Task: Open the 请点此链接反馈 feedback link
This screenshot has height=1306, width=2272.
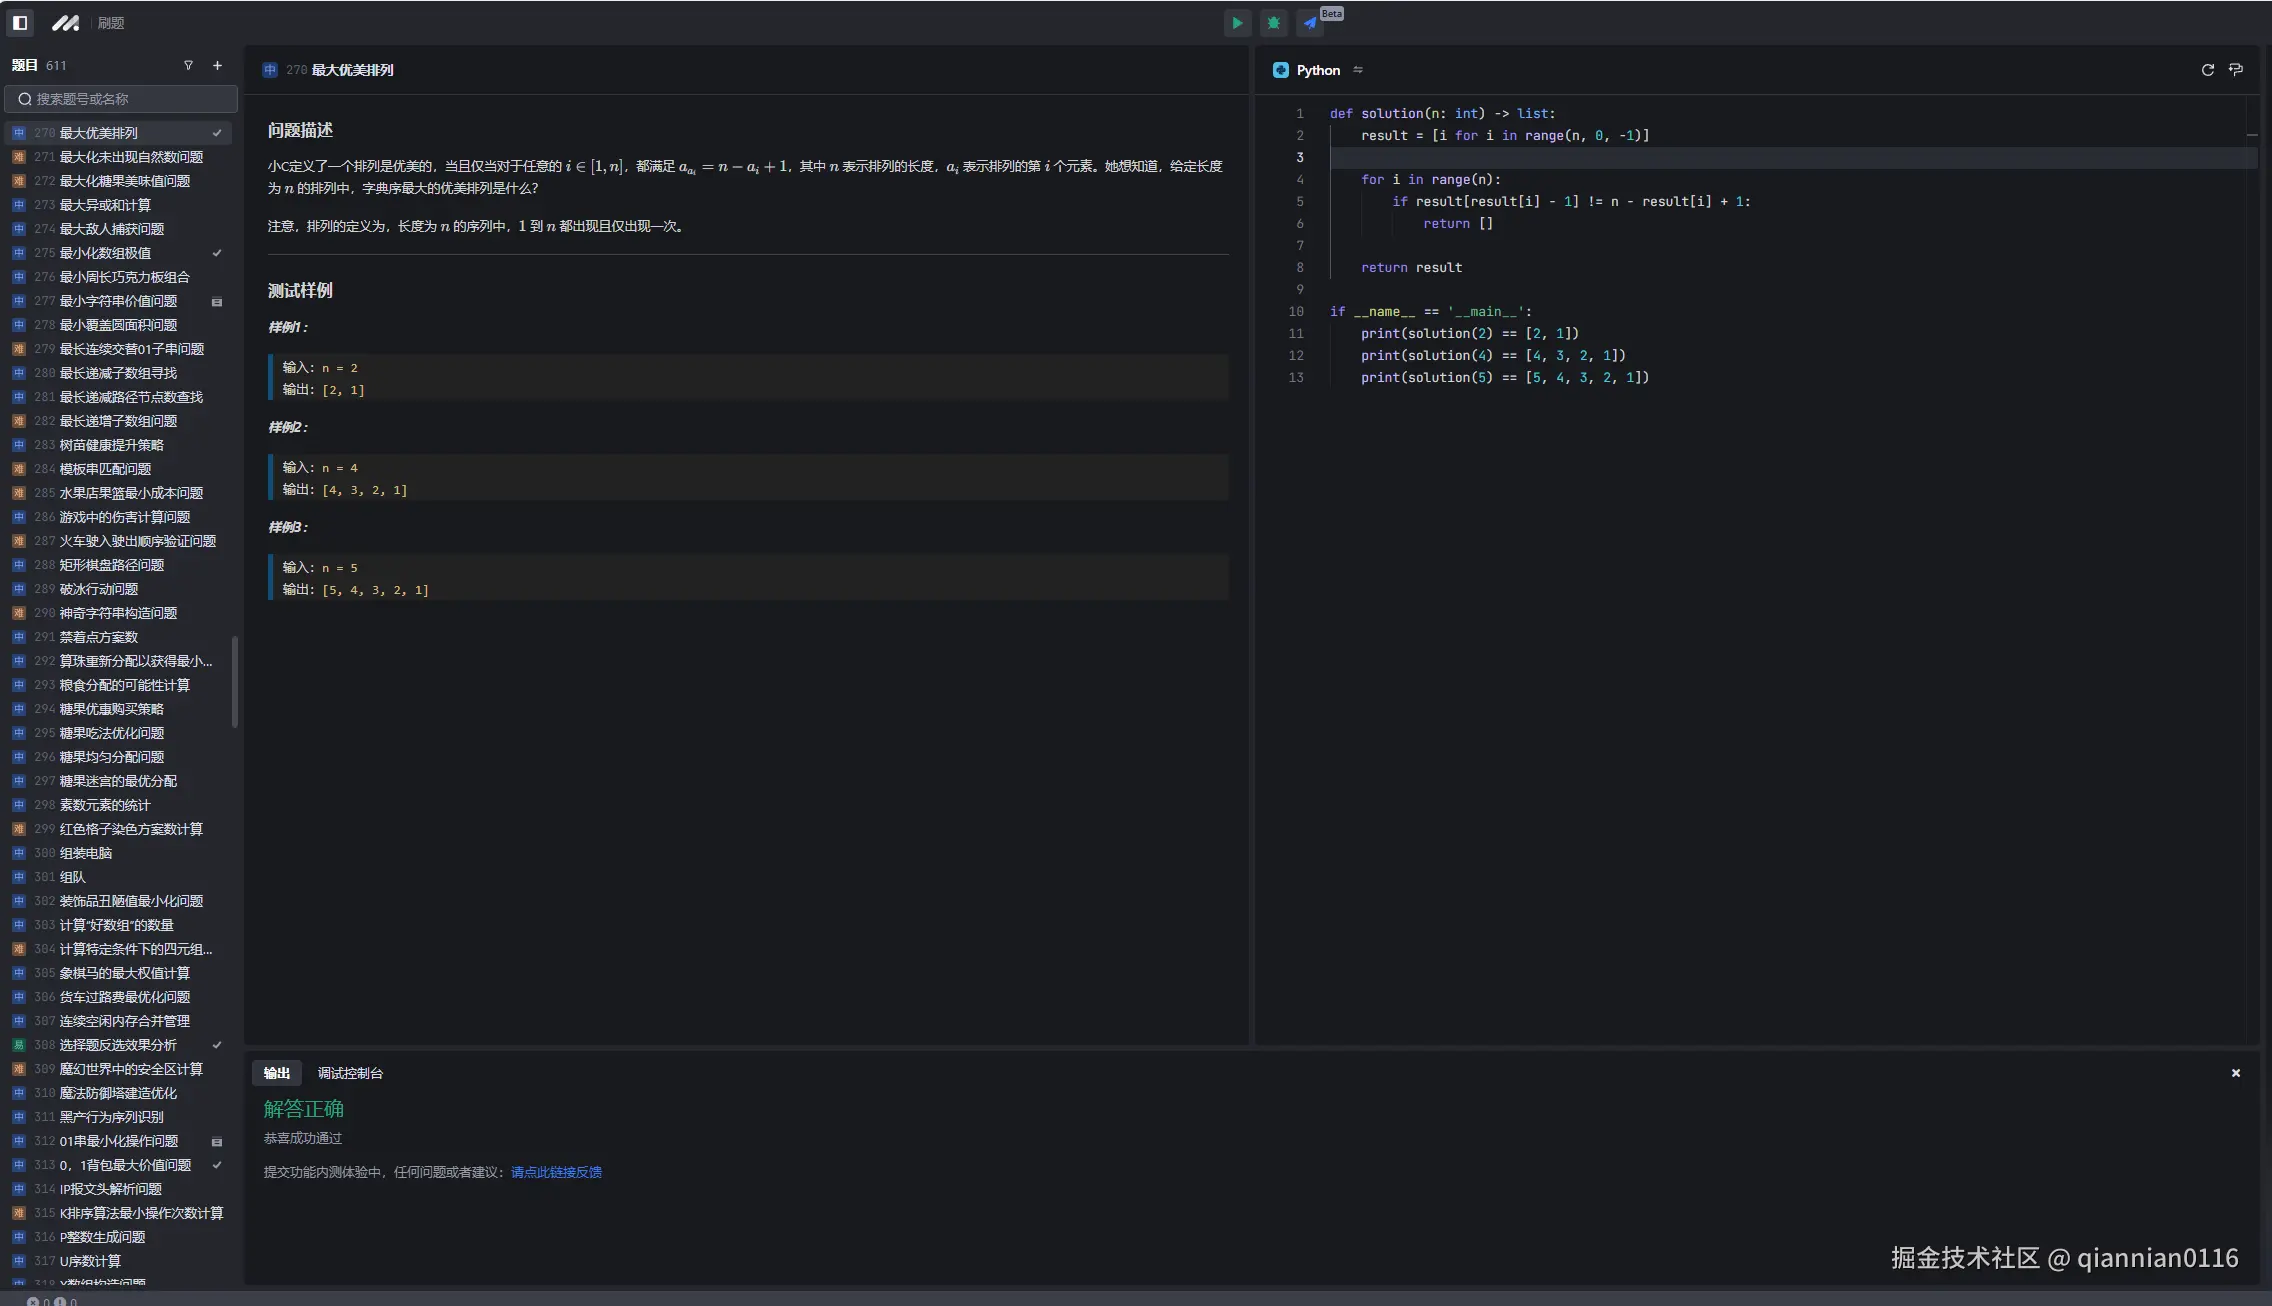Action: point(556,1172)
